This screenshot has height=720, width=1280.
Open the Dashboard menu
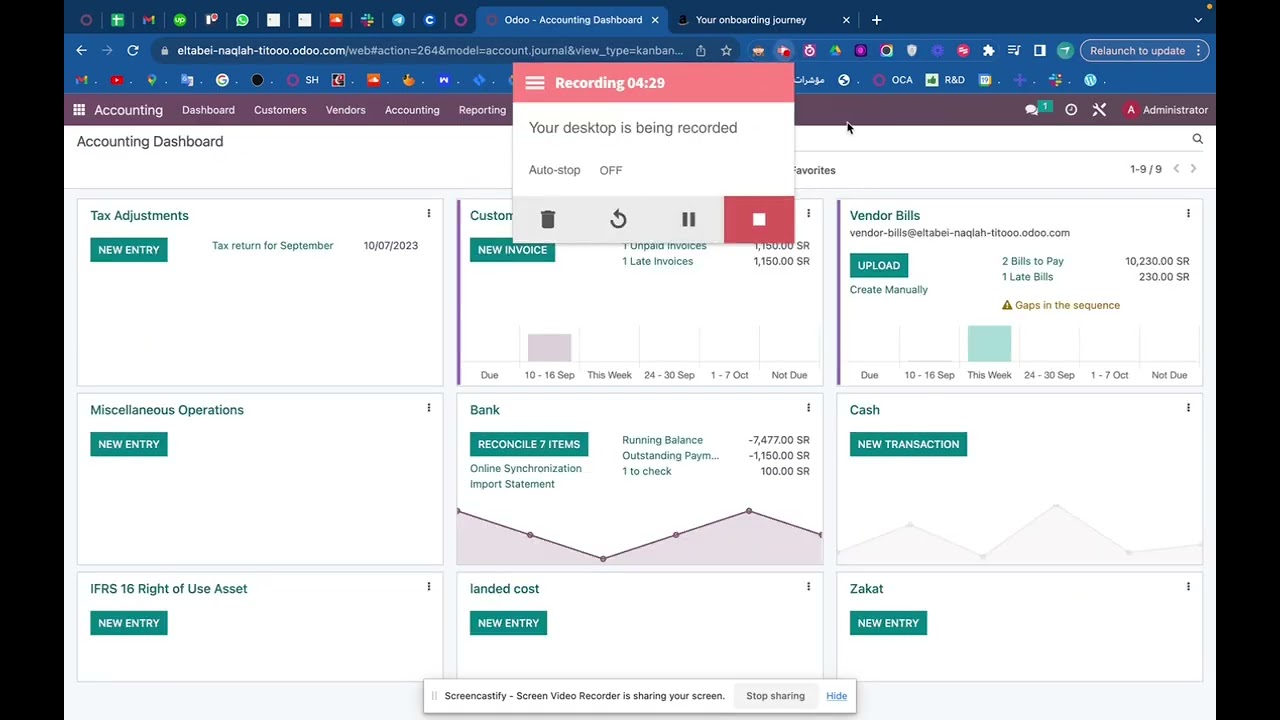(208, 110)
